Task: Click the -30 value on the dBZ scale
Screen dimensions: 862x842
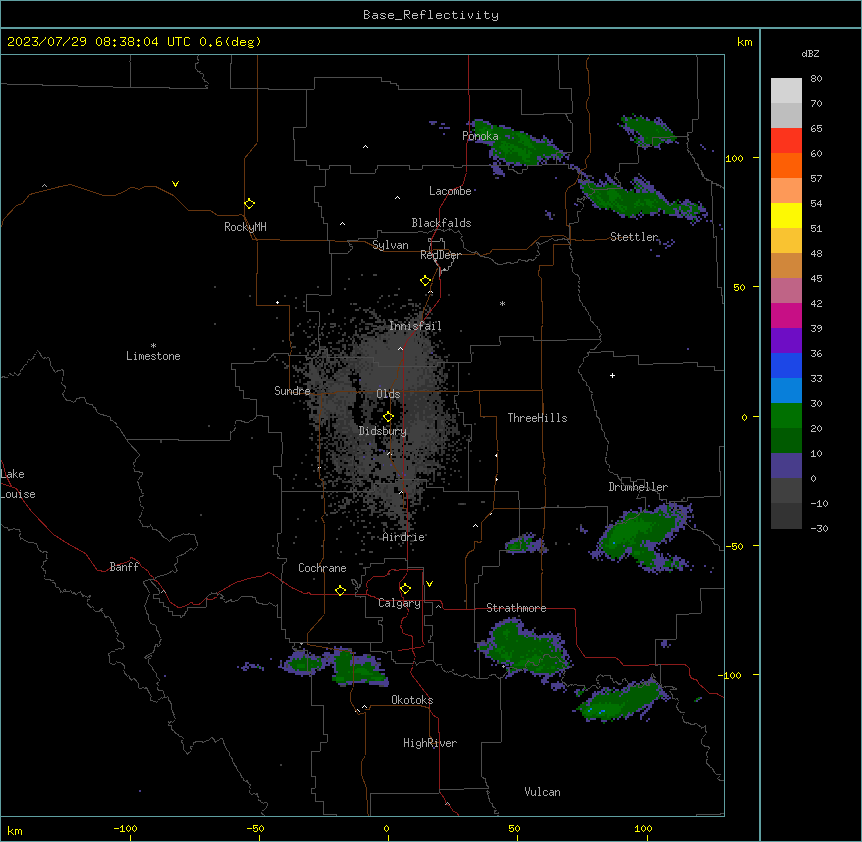Action: coord(819,528)
